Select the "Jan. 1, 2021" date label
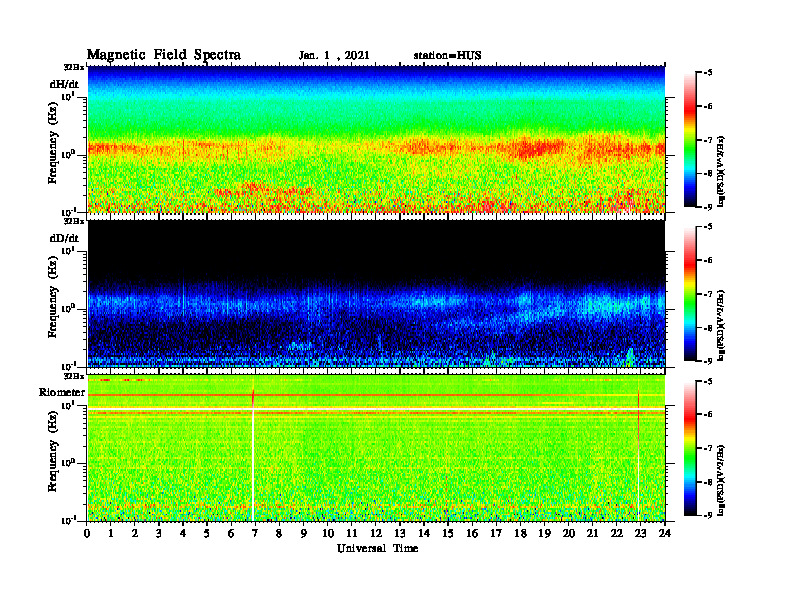Viewport: 792px width, 612px height. (334, 56)
